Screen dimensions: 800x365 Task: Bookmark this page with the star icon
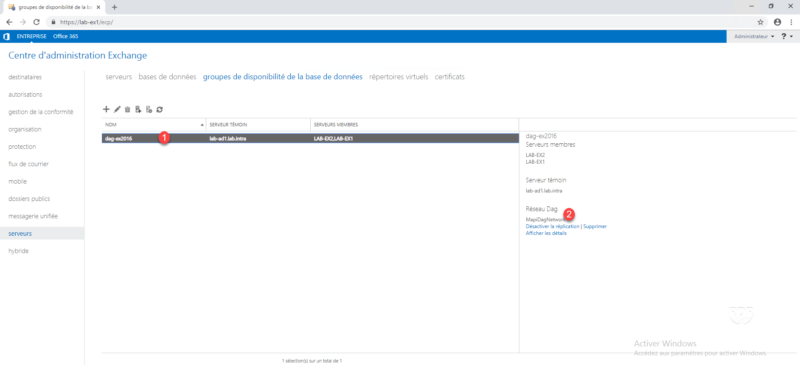click(760, 22)
